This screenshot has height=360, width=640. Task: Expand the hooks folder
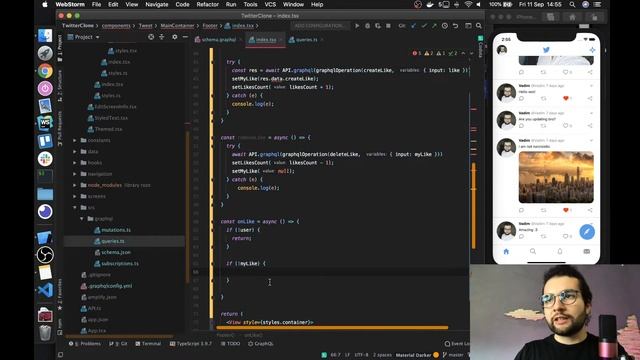(75, 162)
